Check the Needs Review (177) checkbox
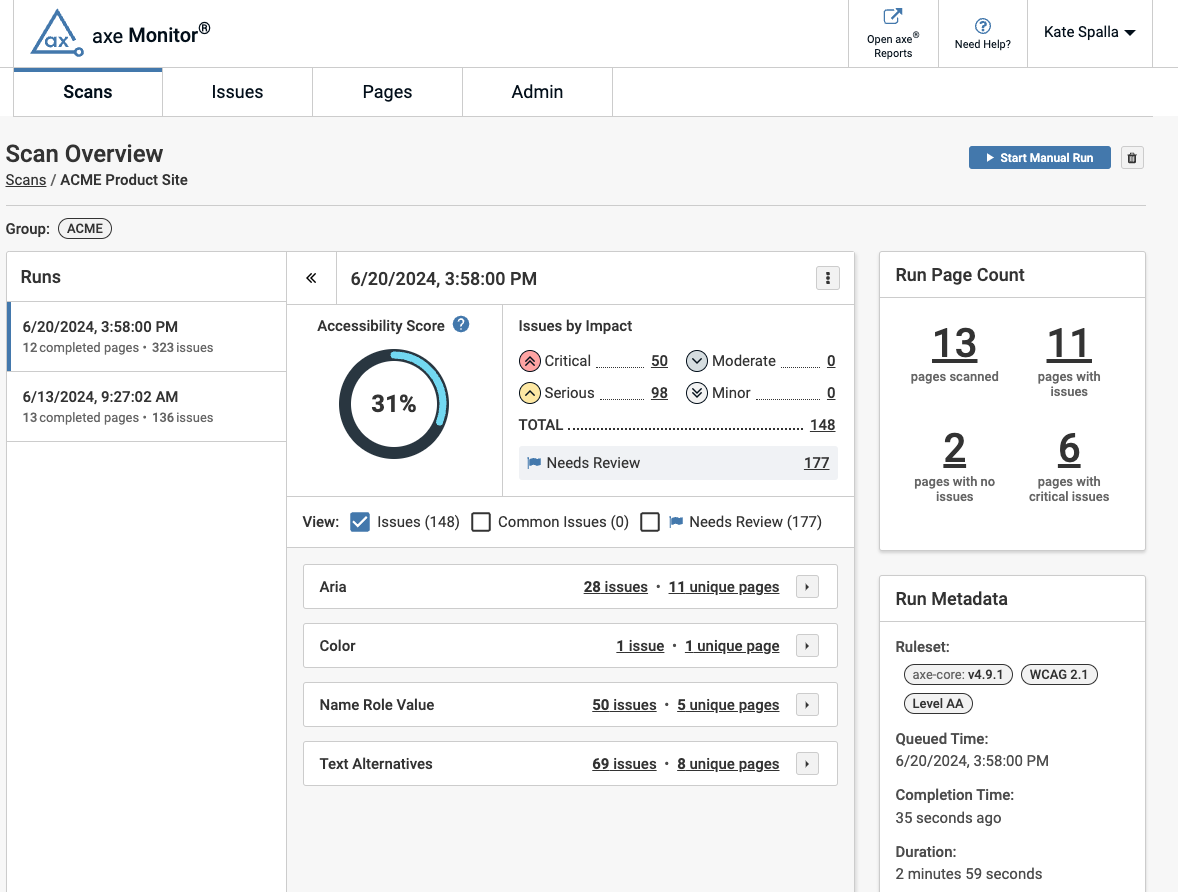Viewport: 1178px width, 892px height. coord(650,522)
